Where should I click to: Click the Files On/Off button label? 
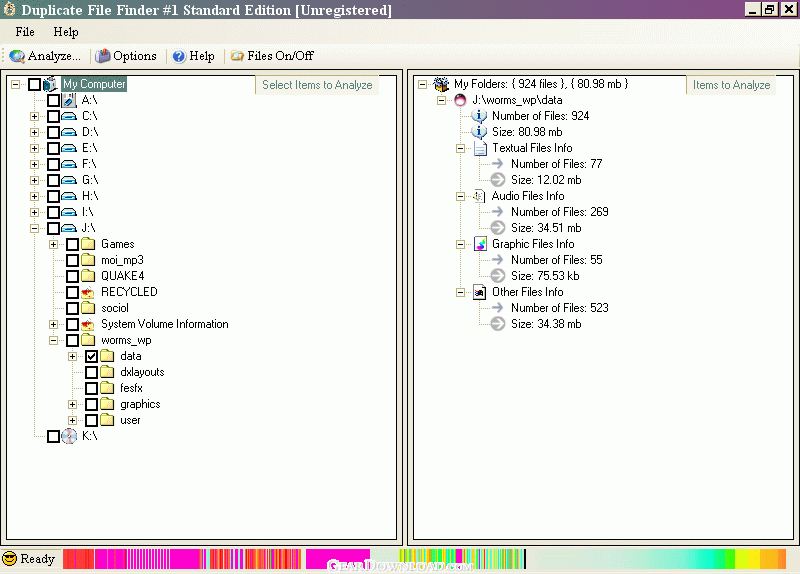(281, 56)
